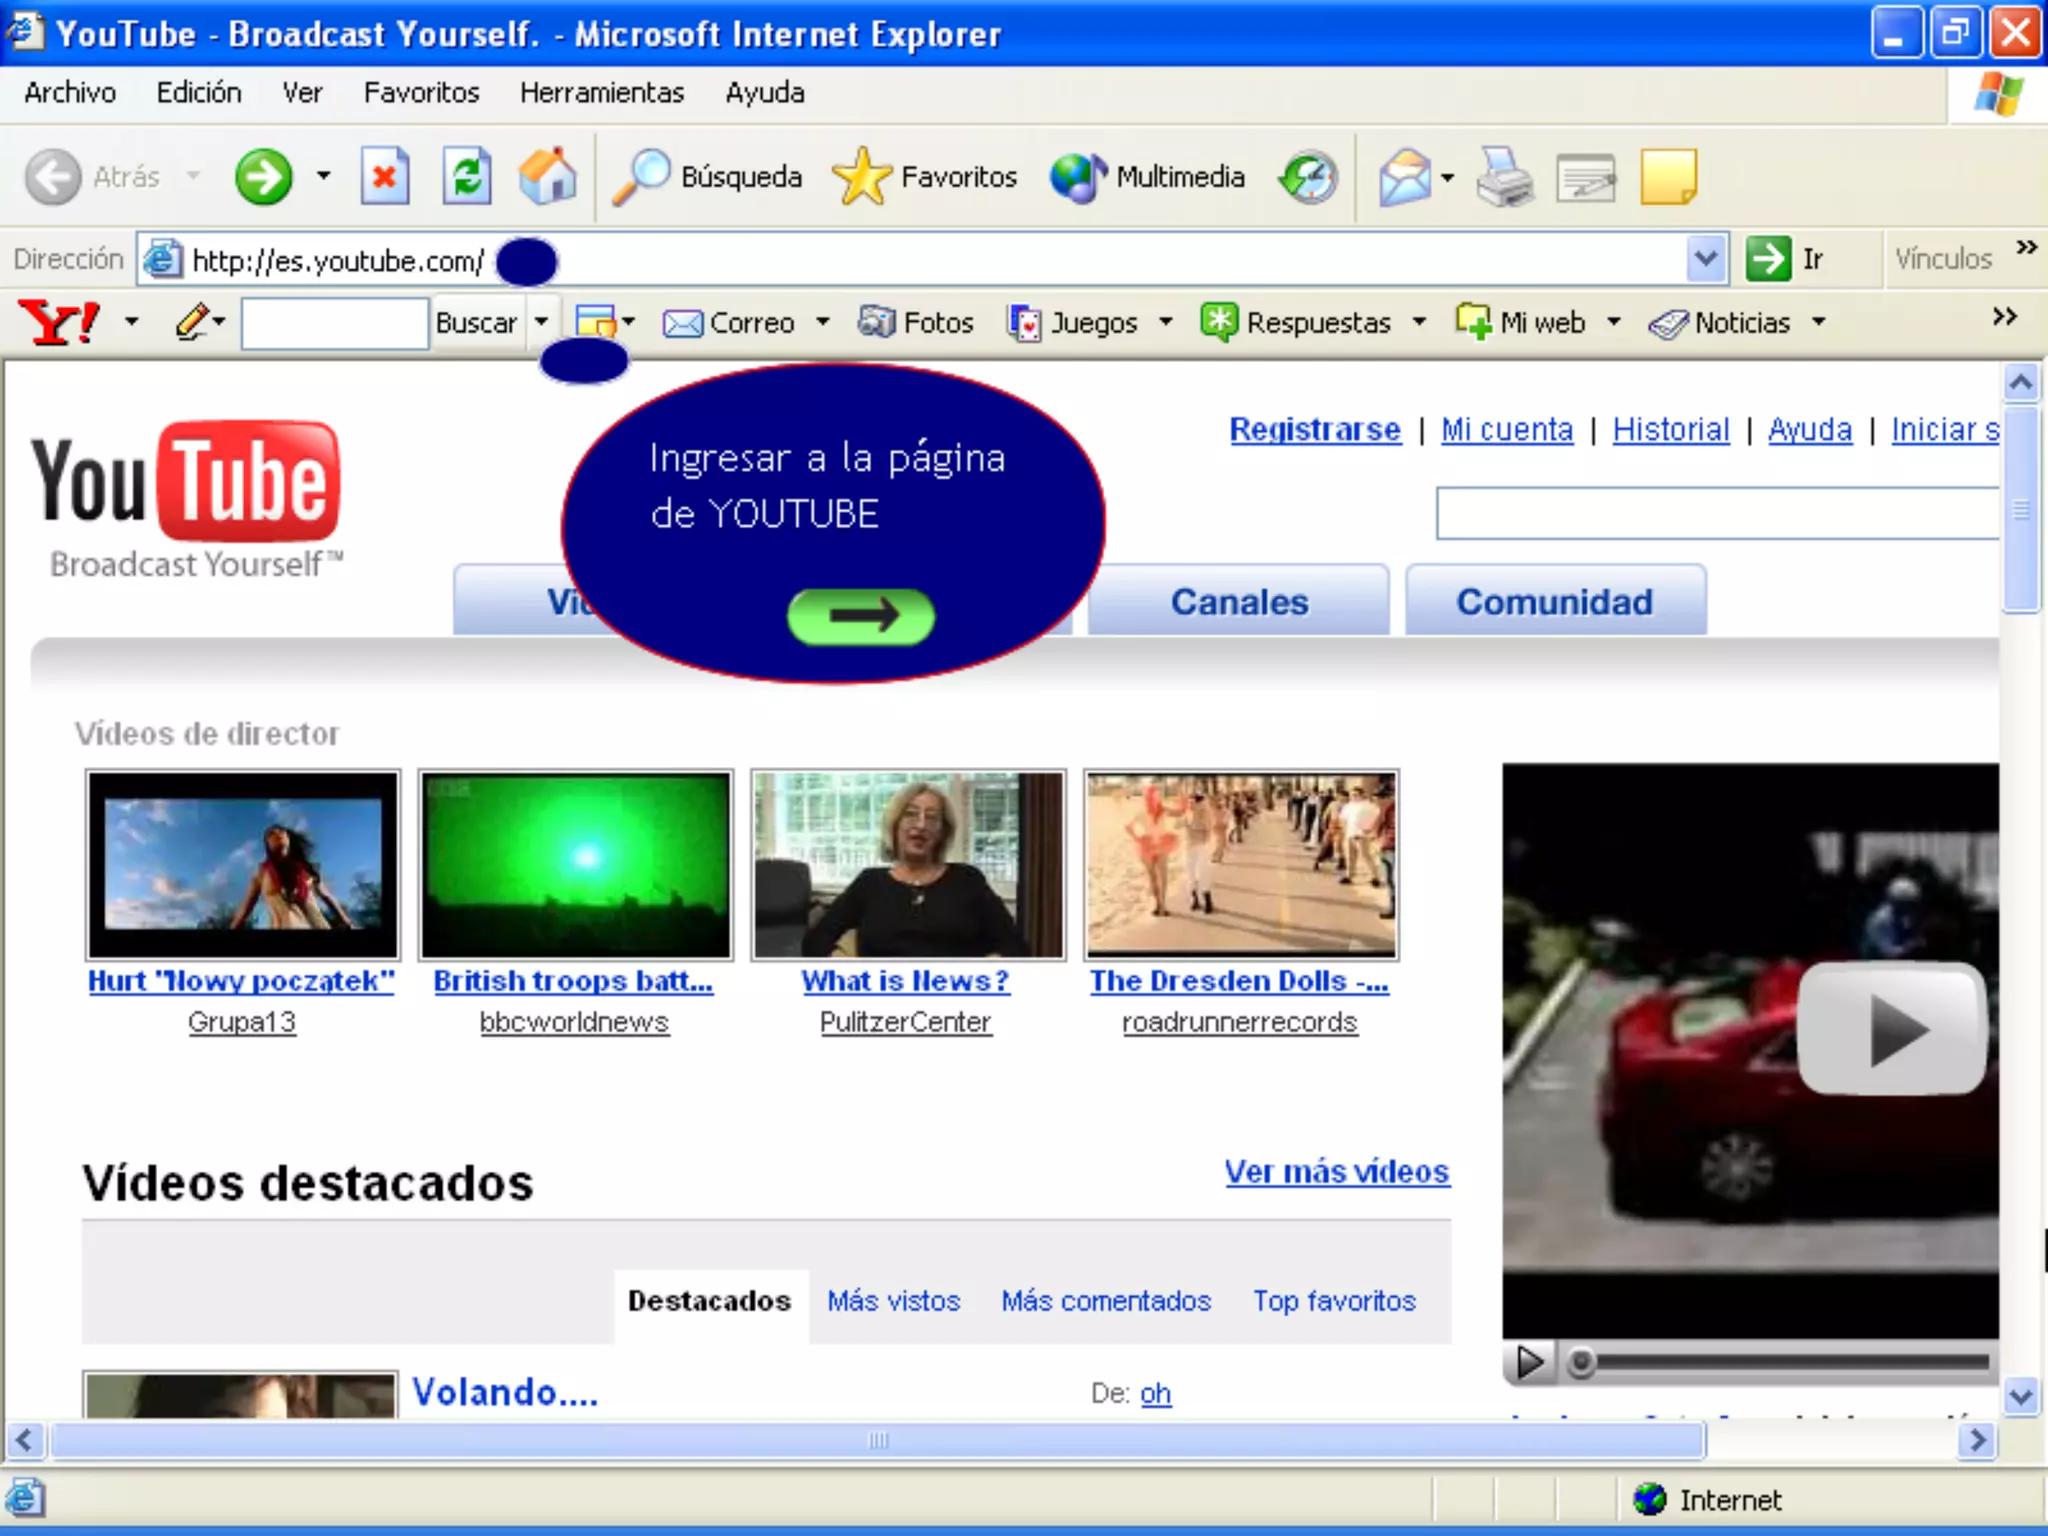Image resolution: width=2048 pixels, height=1536 pixels.
Task: Go to the Home page icon
Action: 547,178
